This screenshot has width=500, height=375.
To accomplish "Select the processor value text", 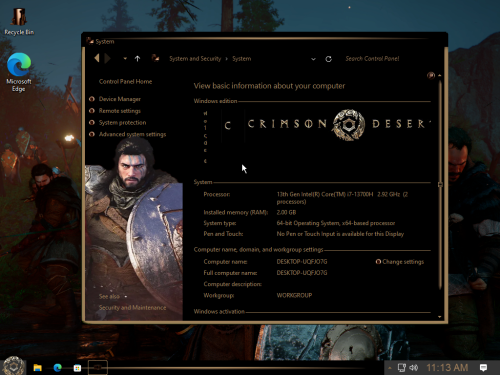I will [342, 198].
